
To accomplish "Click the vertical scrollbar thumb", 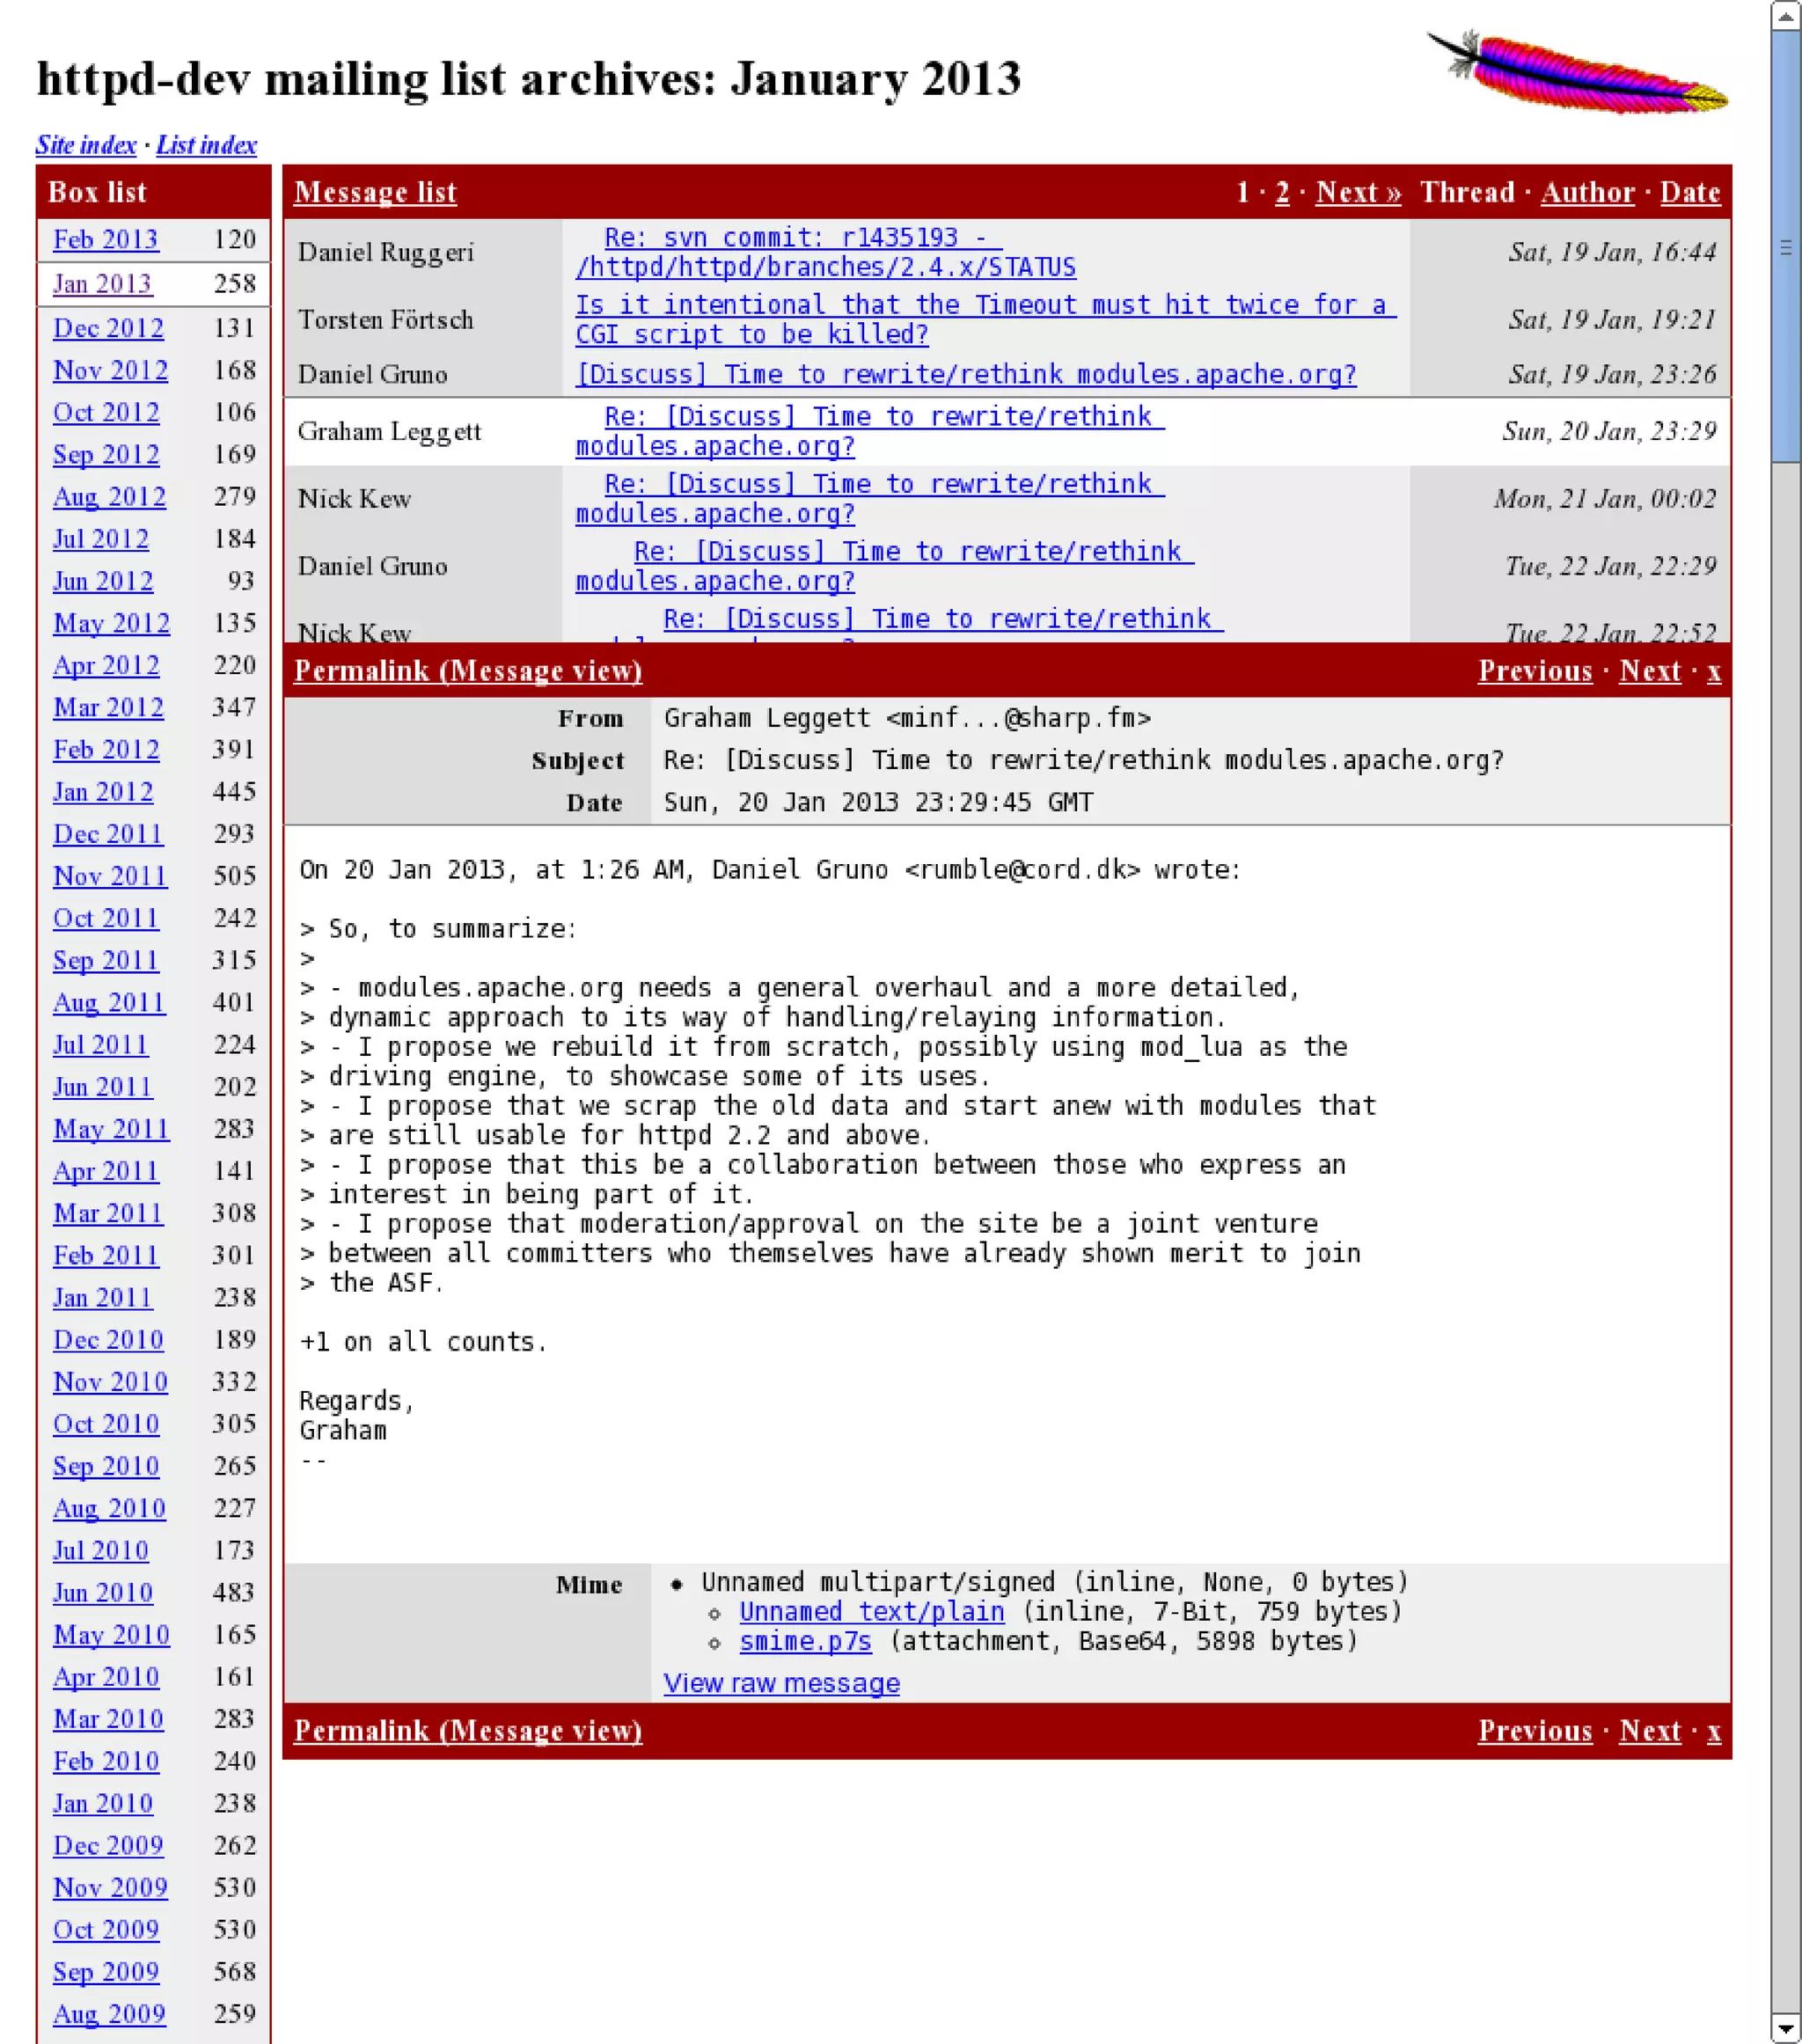I will point(1785,245).
